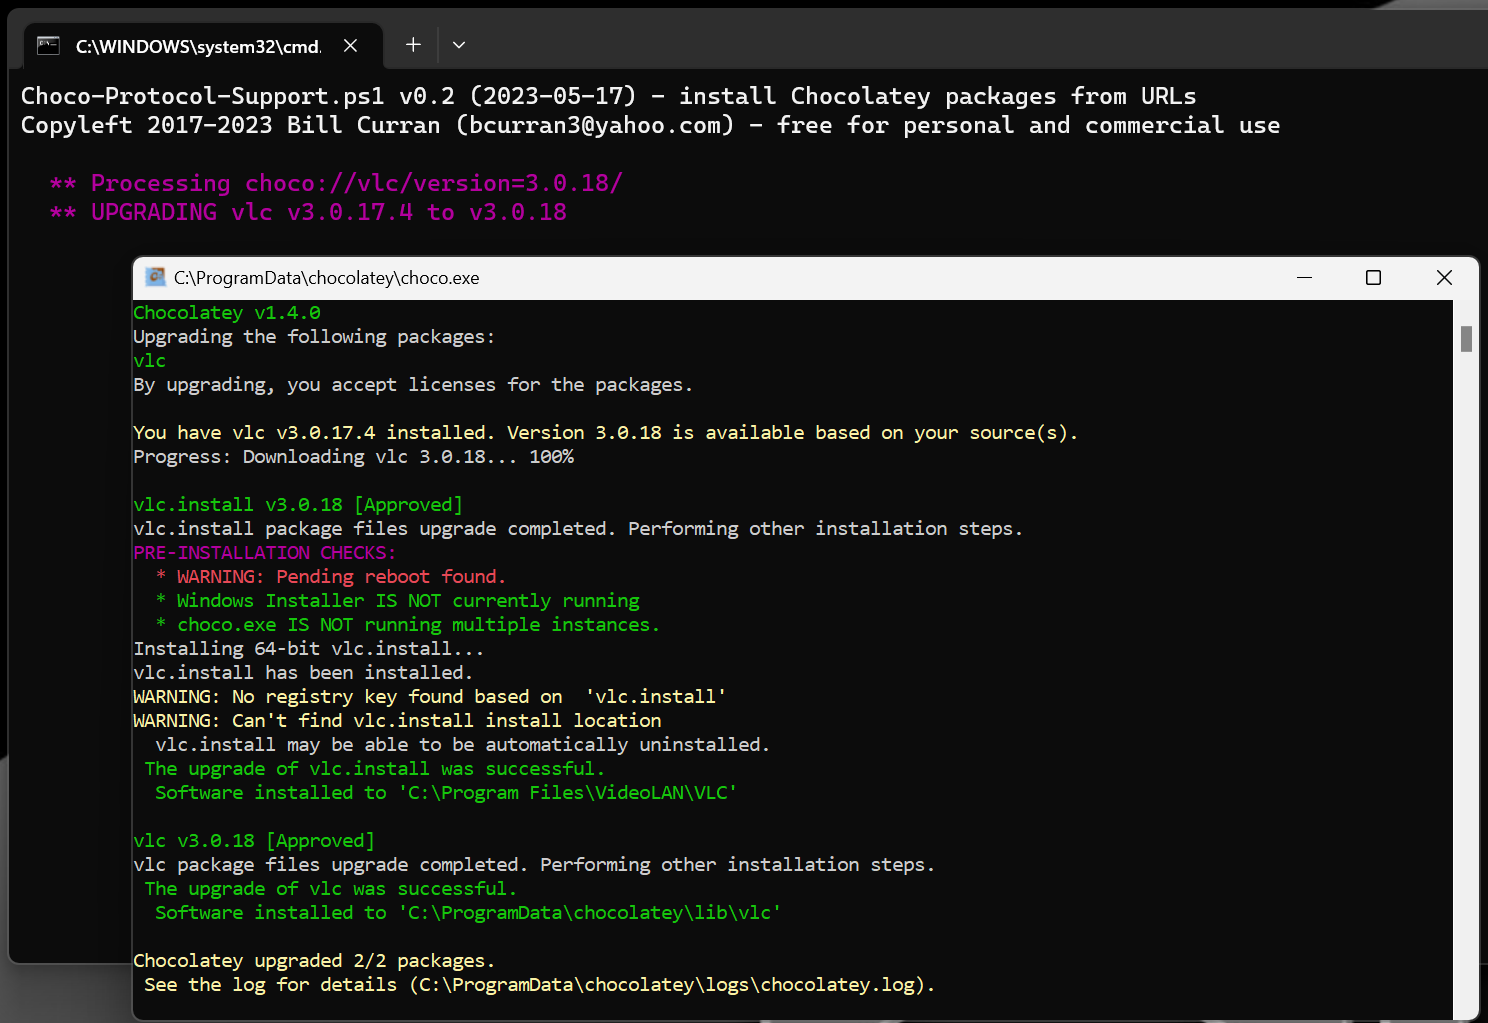Click 'Upgrading the following packages:' line
The image size is (1488, 1023).
click(x=314, y=337)
